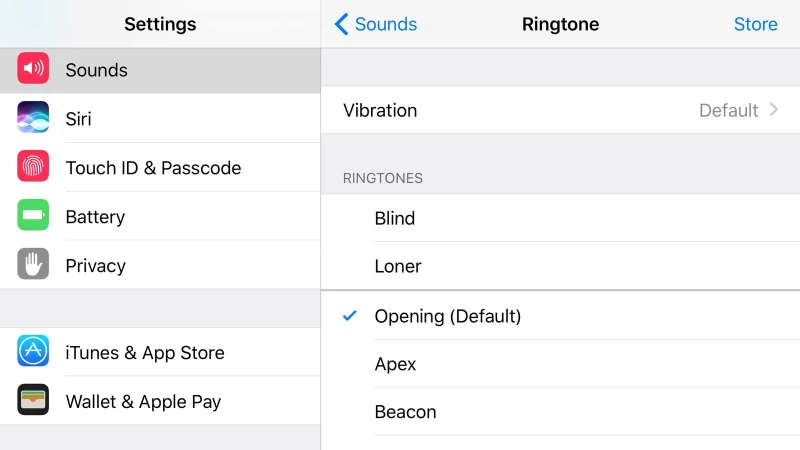This screenshot has height=450, width=800.
Task: Tap the Opening (Default) checkmark
Action: click(x=349, y=316)
